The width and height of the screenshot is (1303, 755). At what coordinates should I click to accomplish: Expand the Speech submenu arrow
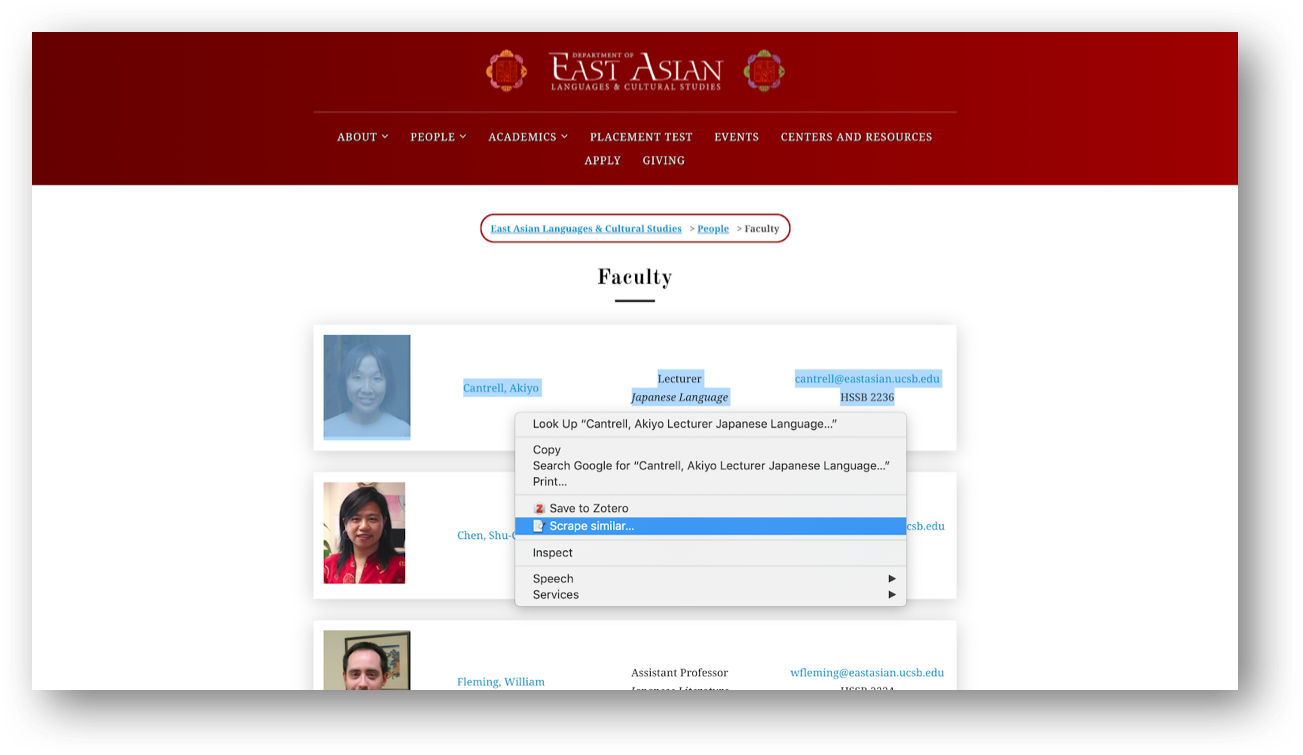click(x=891, y=579)
